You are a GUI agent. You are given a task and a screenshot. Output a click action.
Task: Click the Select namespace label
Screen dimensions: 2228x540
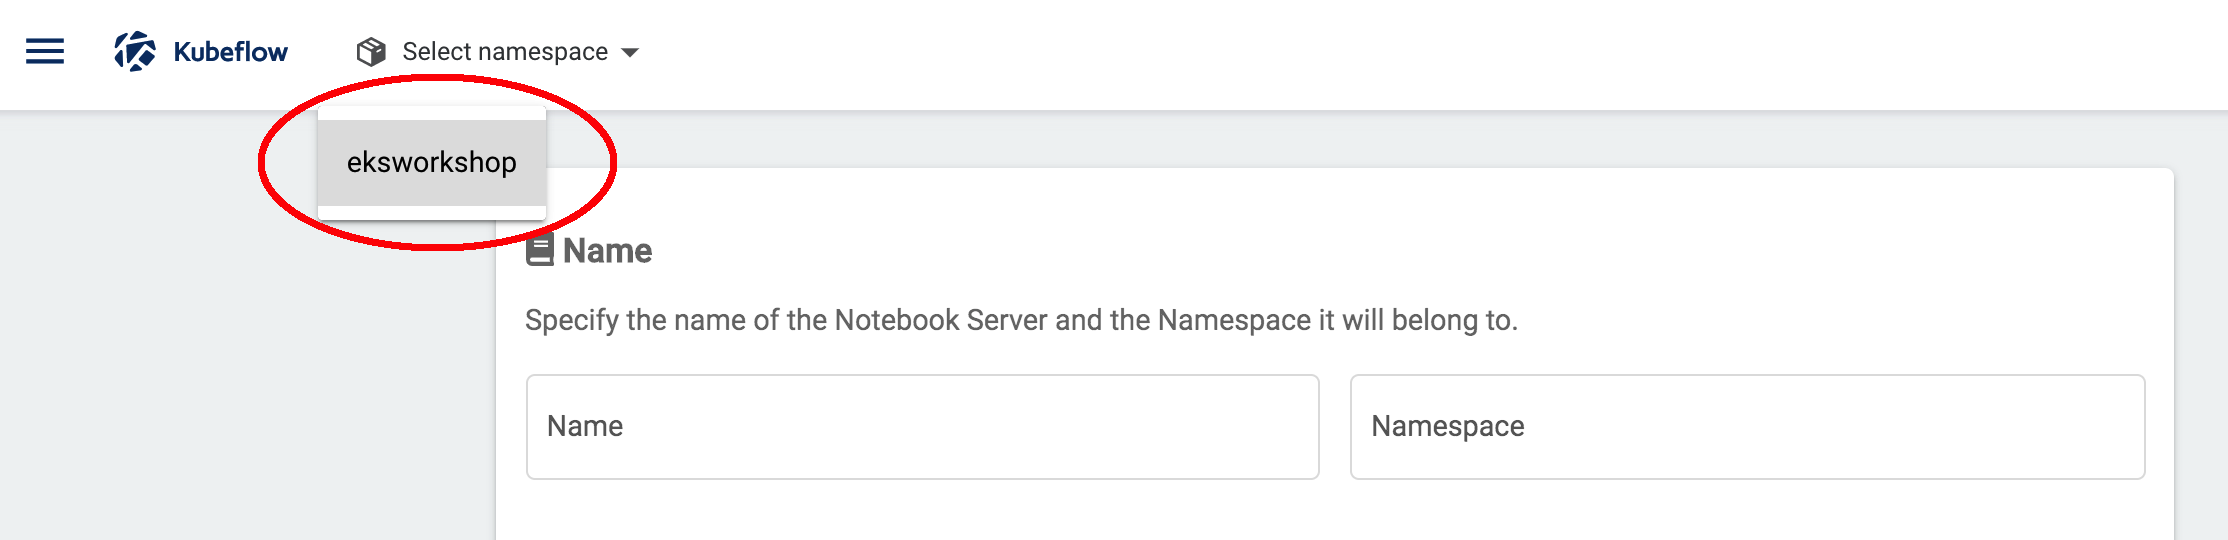(x=505, y=52)
